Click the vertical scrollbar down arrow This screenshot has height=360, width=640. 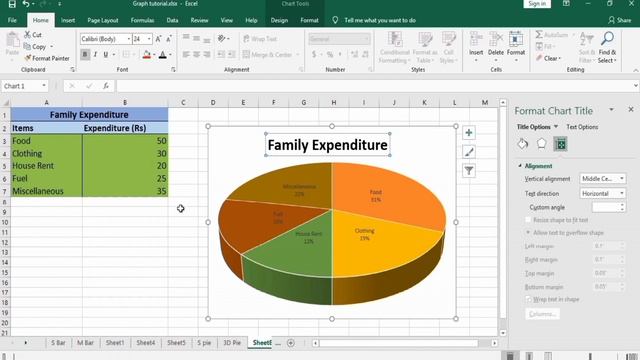pyautogui.click(x=503, y=333)
